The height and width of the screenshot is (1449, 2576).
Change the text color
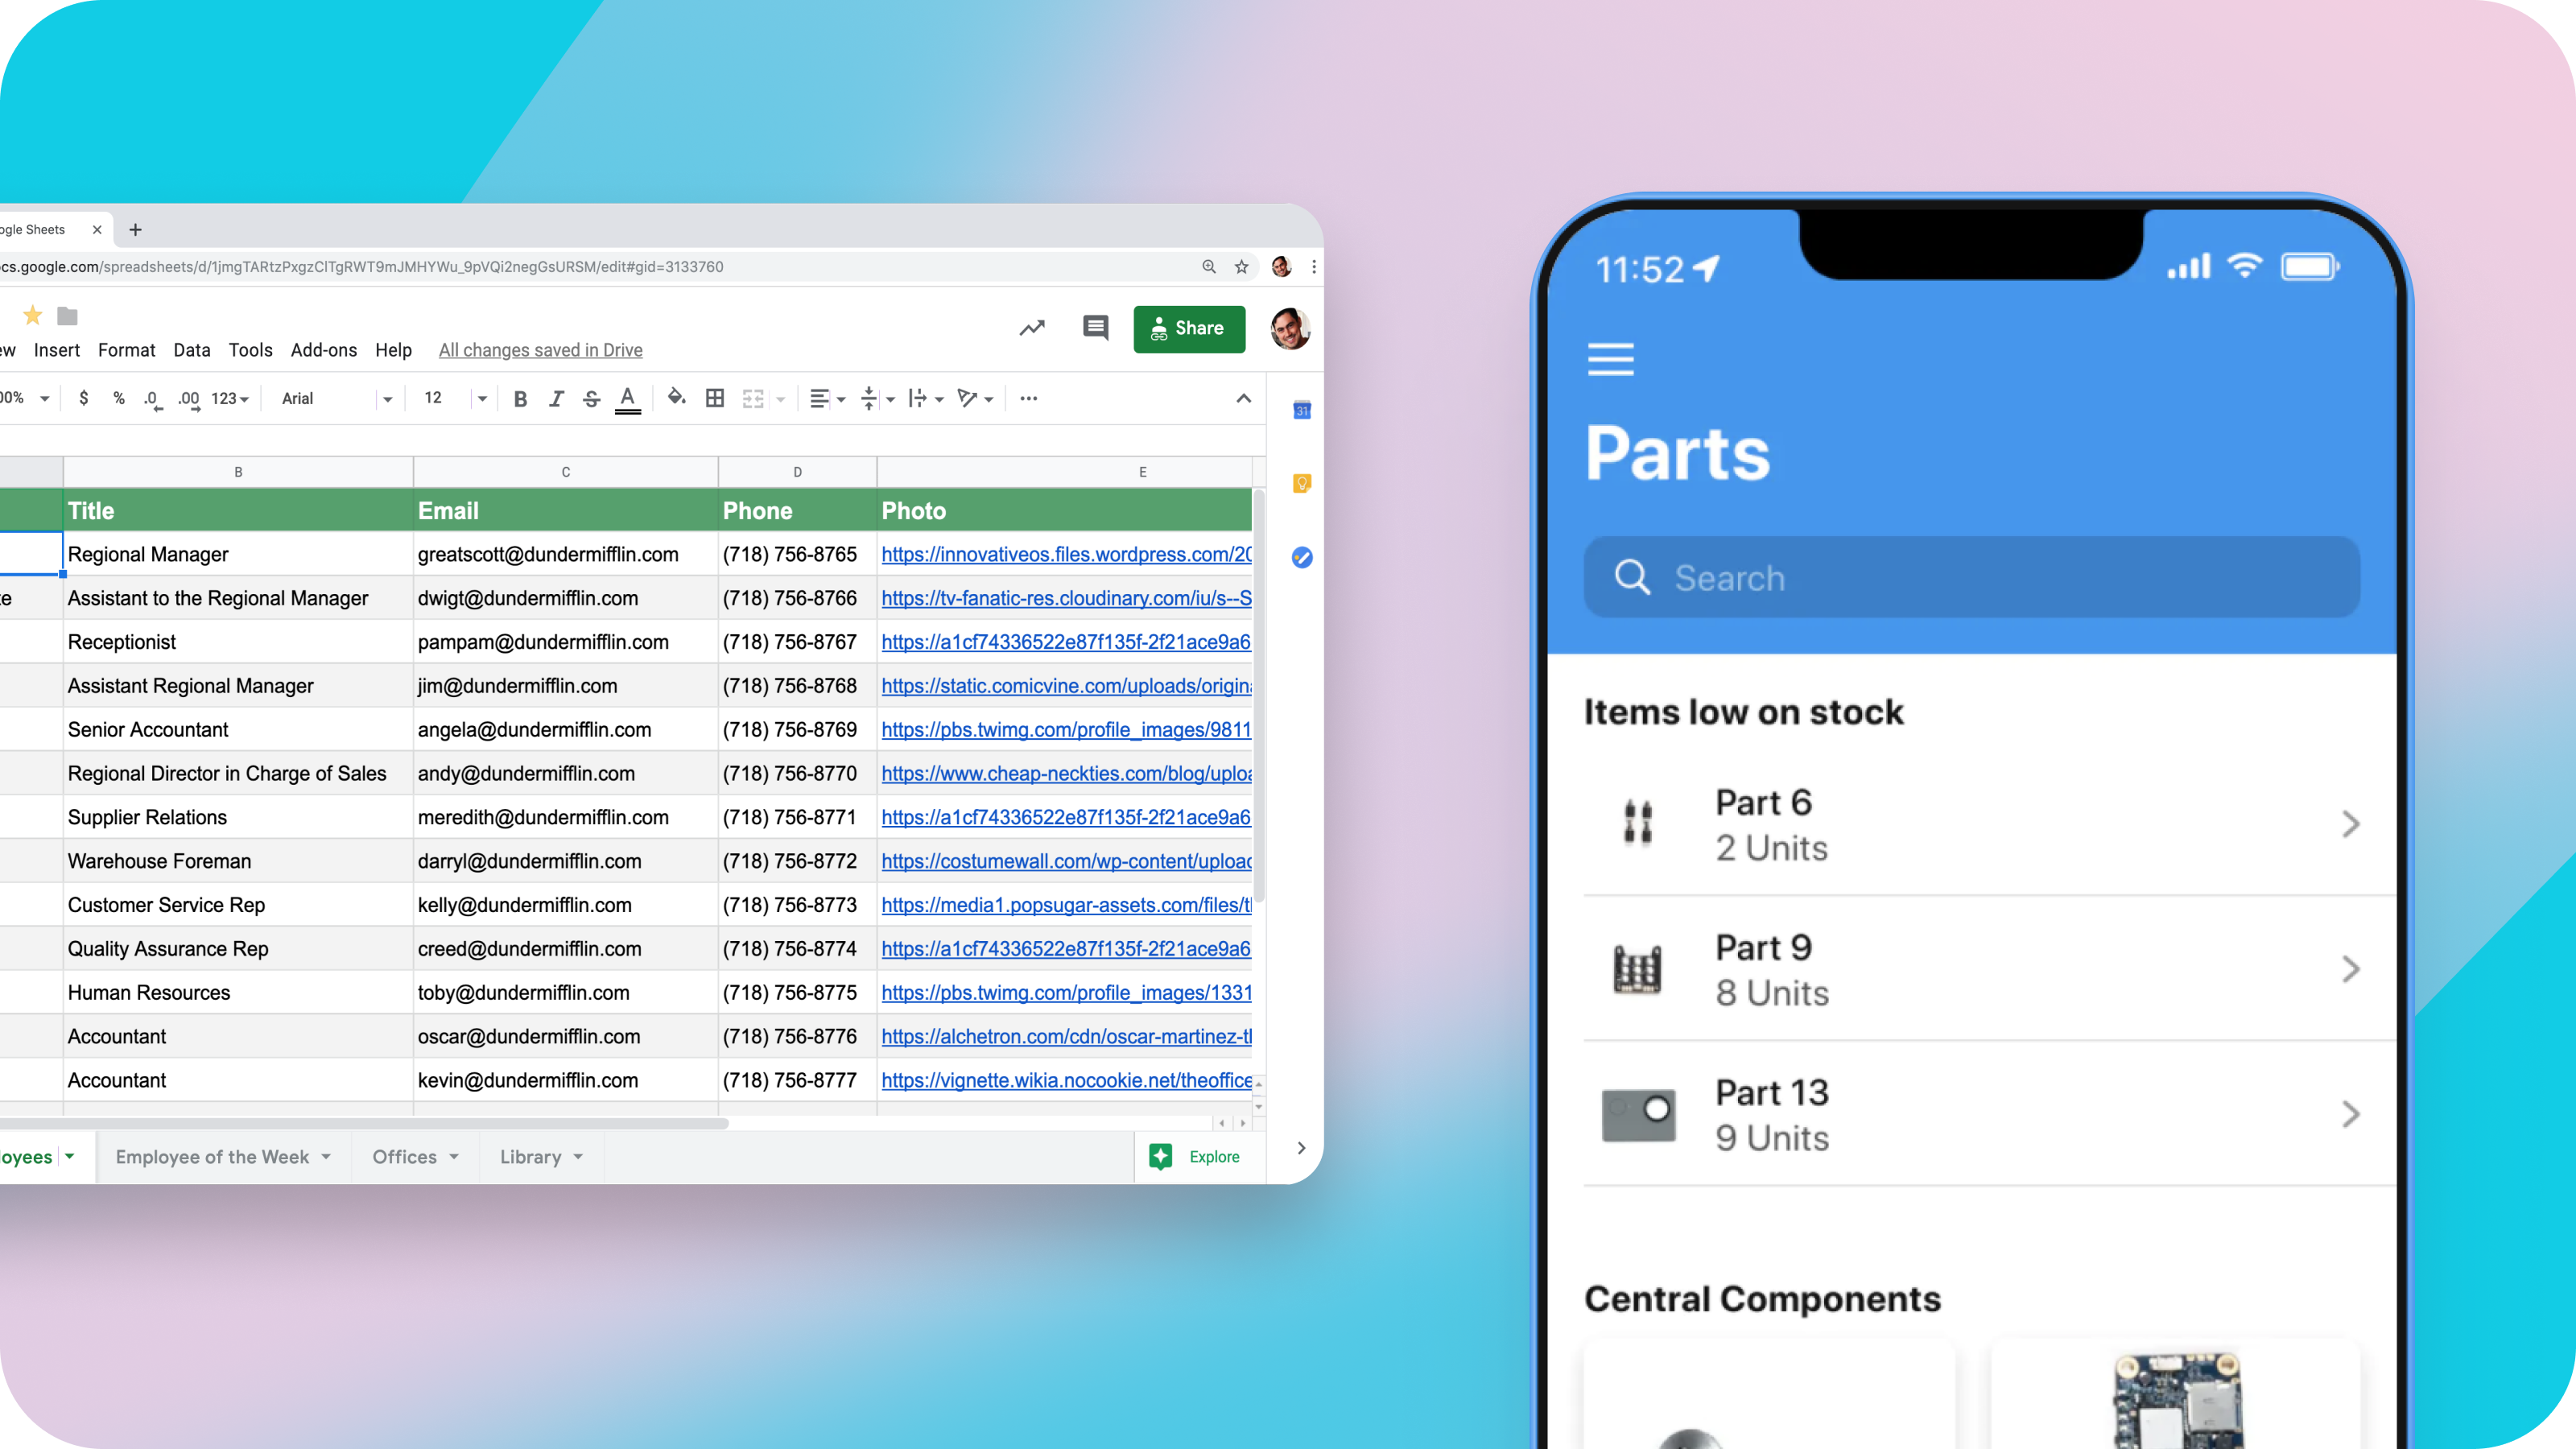628,398
